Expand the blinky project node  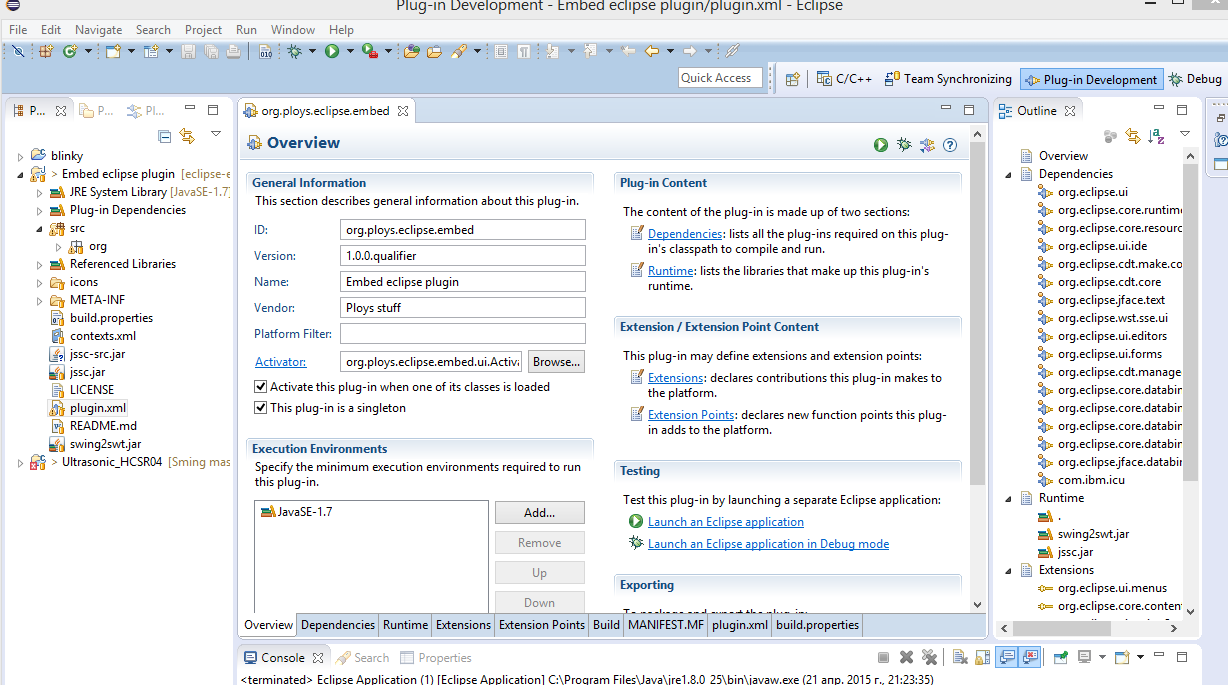(x=20, y=156)
